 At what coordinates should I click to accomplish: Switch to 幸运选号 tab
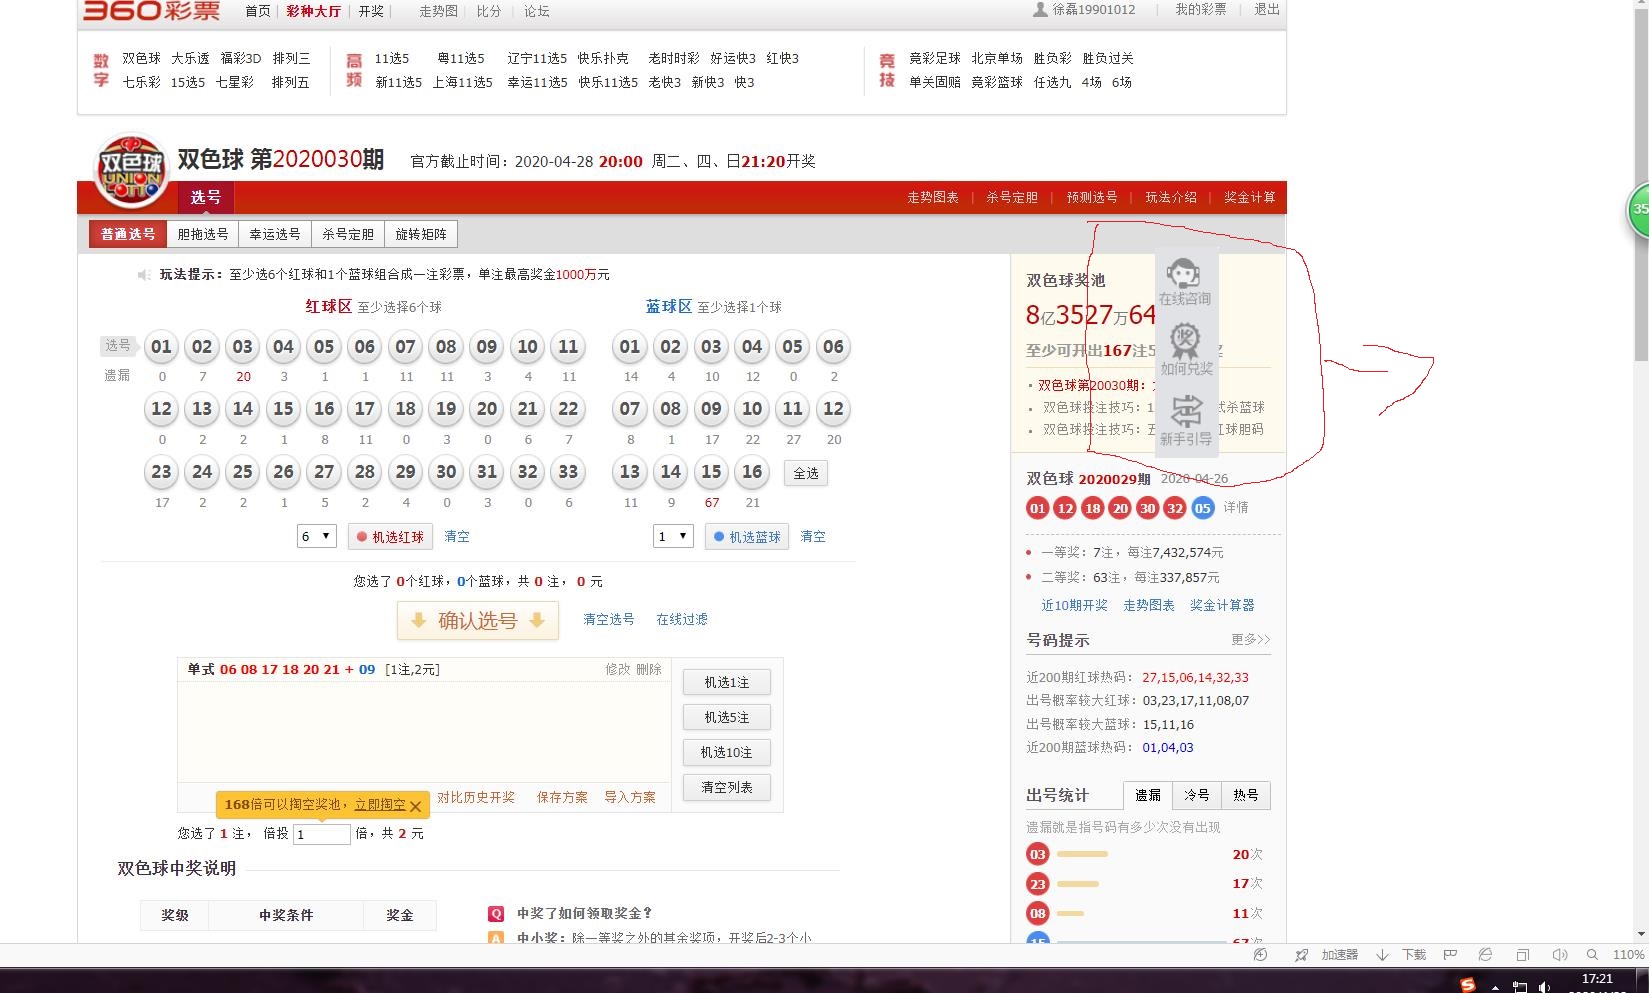(275, 234)
